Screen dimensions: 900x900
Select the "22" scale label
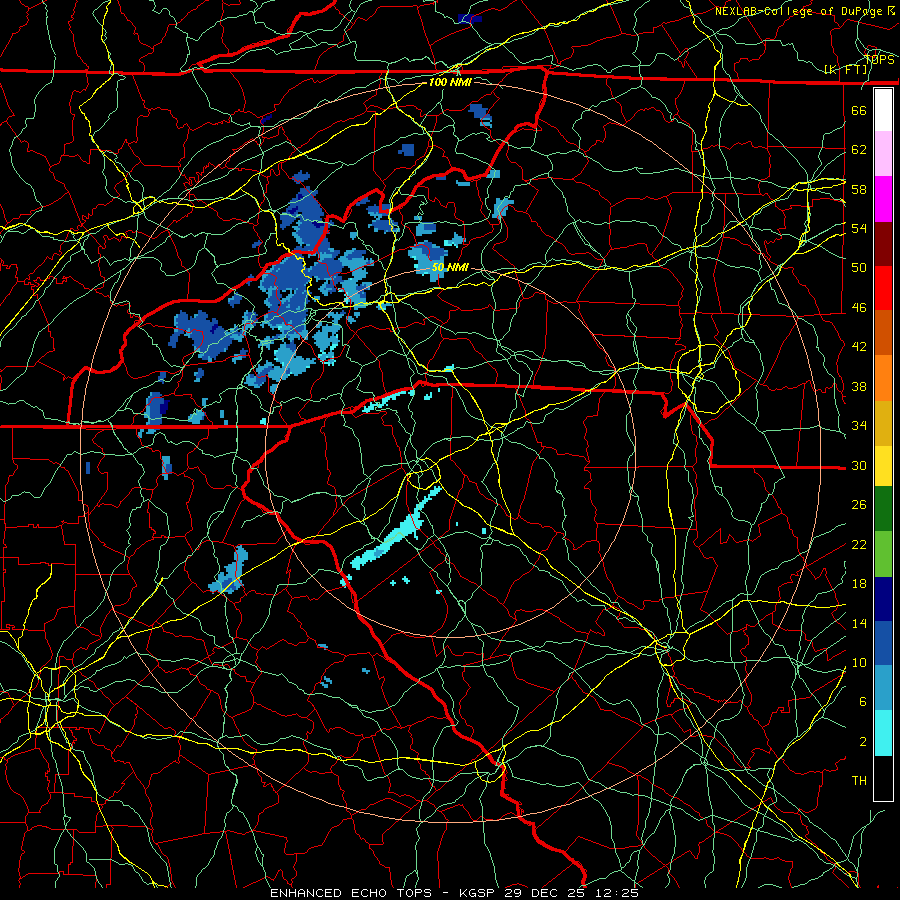tap(859, 544)
